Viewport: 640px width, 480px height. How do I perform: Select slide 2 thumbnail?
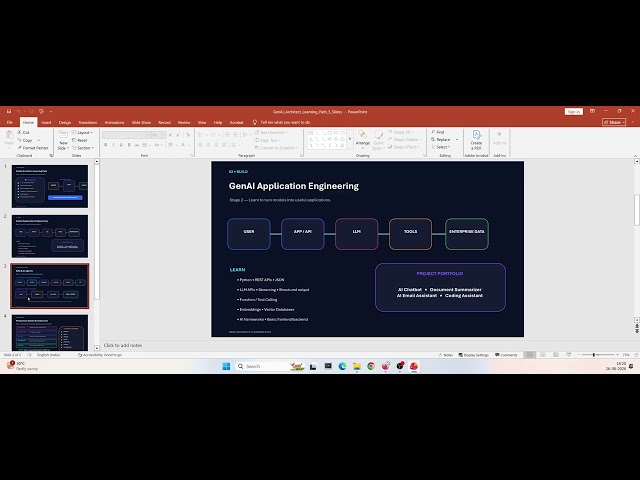pos(50,236)
